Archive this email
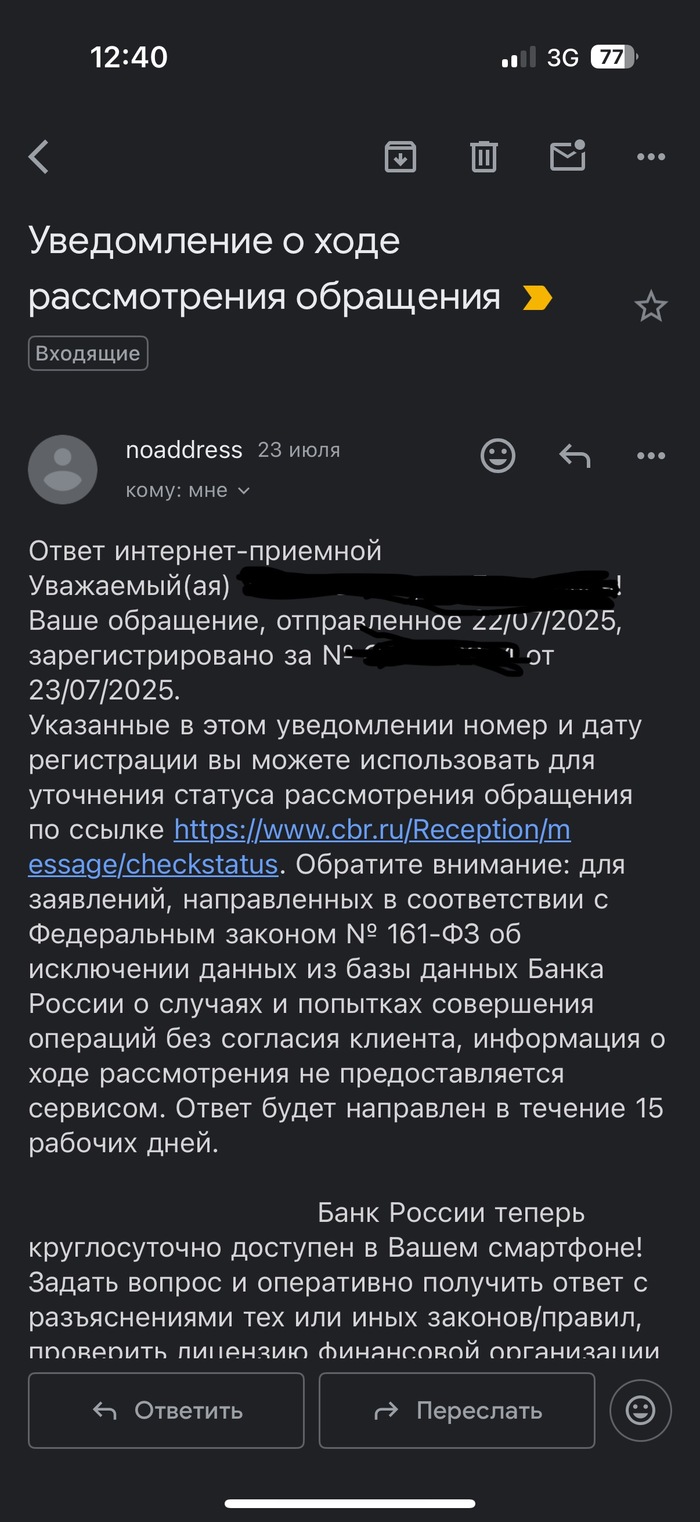Image resolution: width=700 pixels, height=1522 pixels. coord(400,157)
